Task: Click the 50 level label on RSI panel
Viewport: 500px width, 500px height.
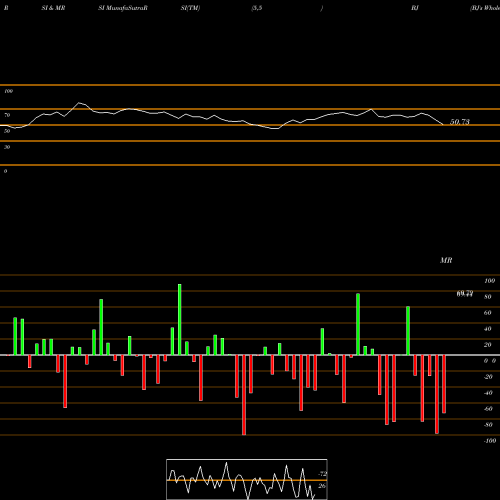Action: pos(7,131)
